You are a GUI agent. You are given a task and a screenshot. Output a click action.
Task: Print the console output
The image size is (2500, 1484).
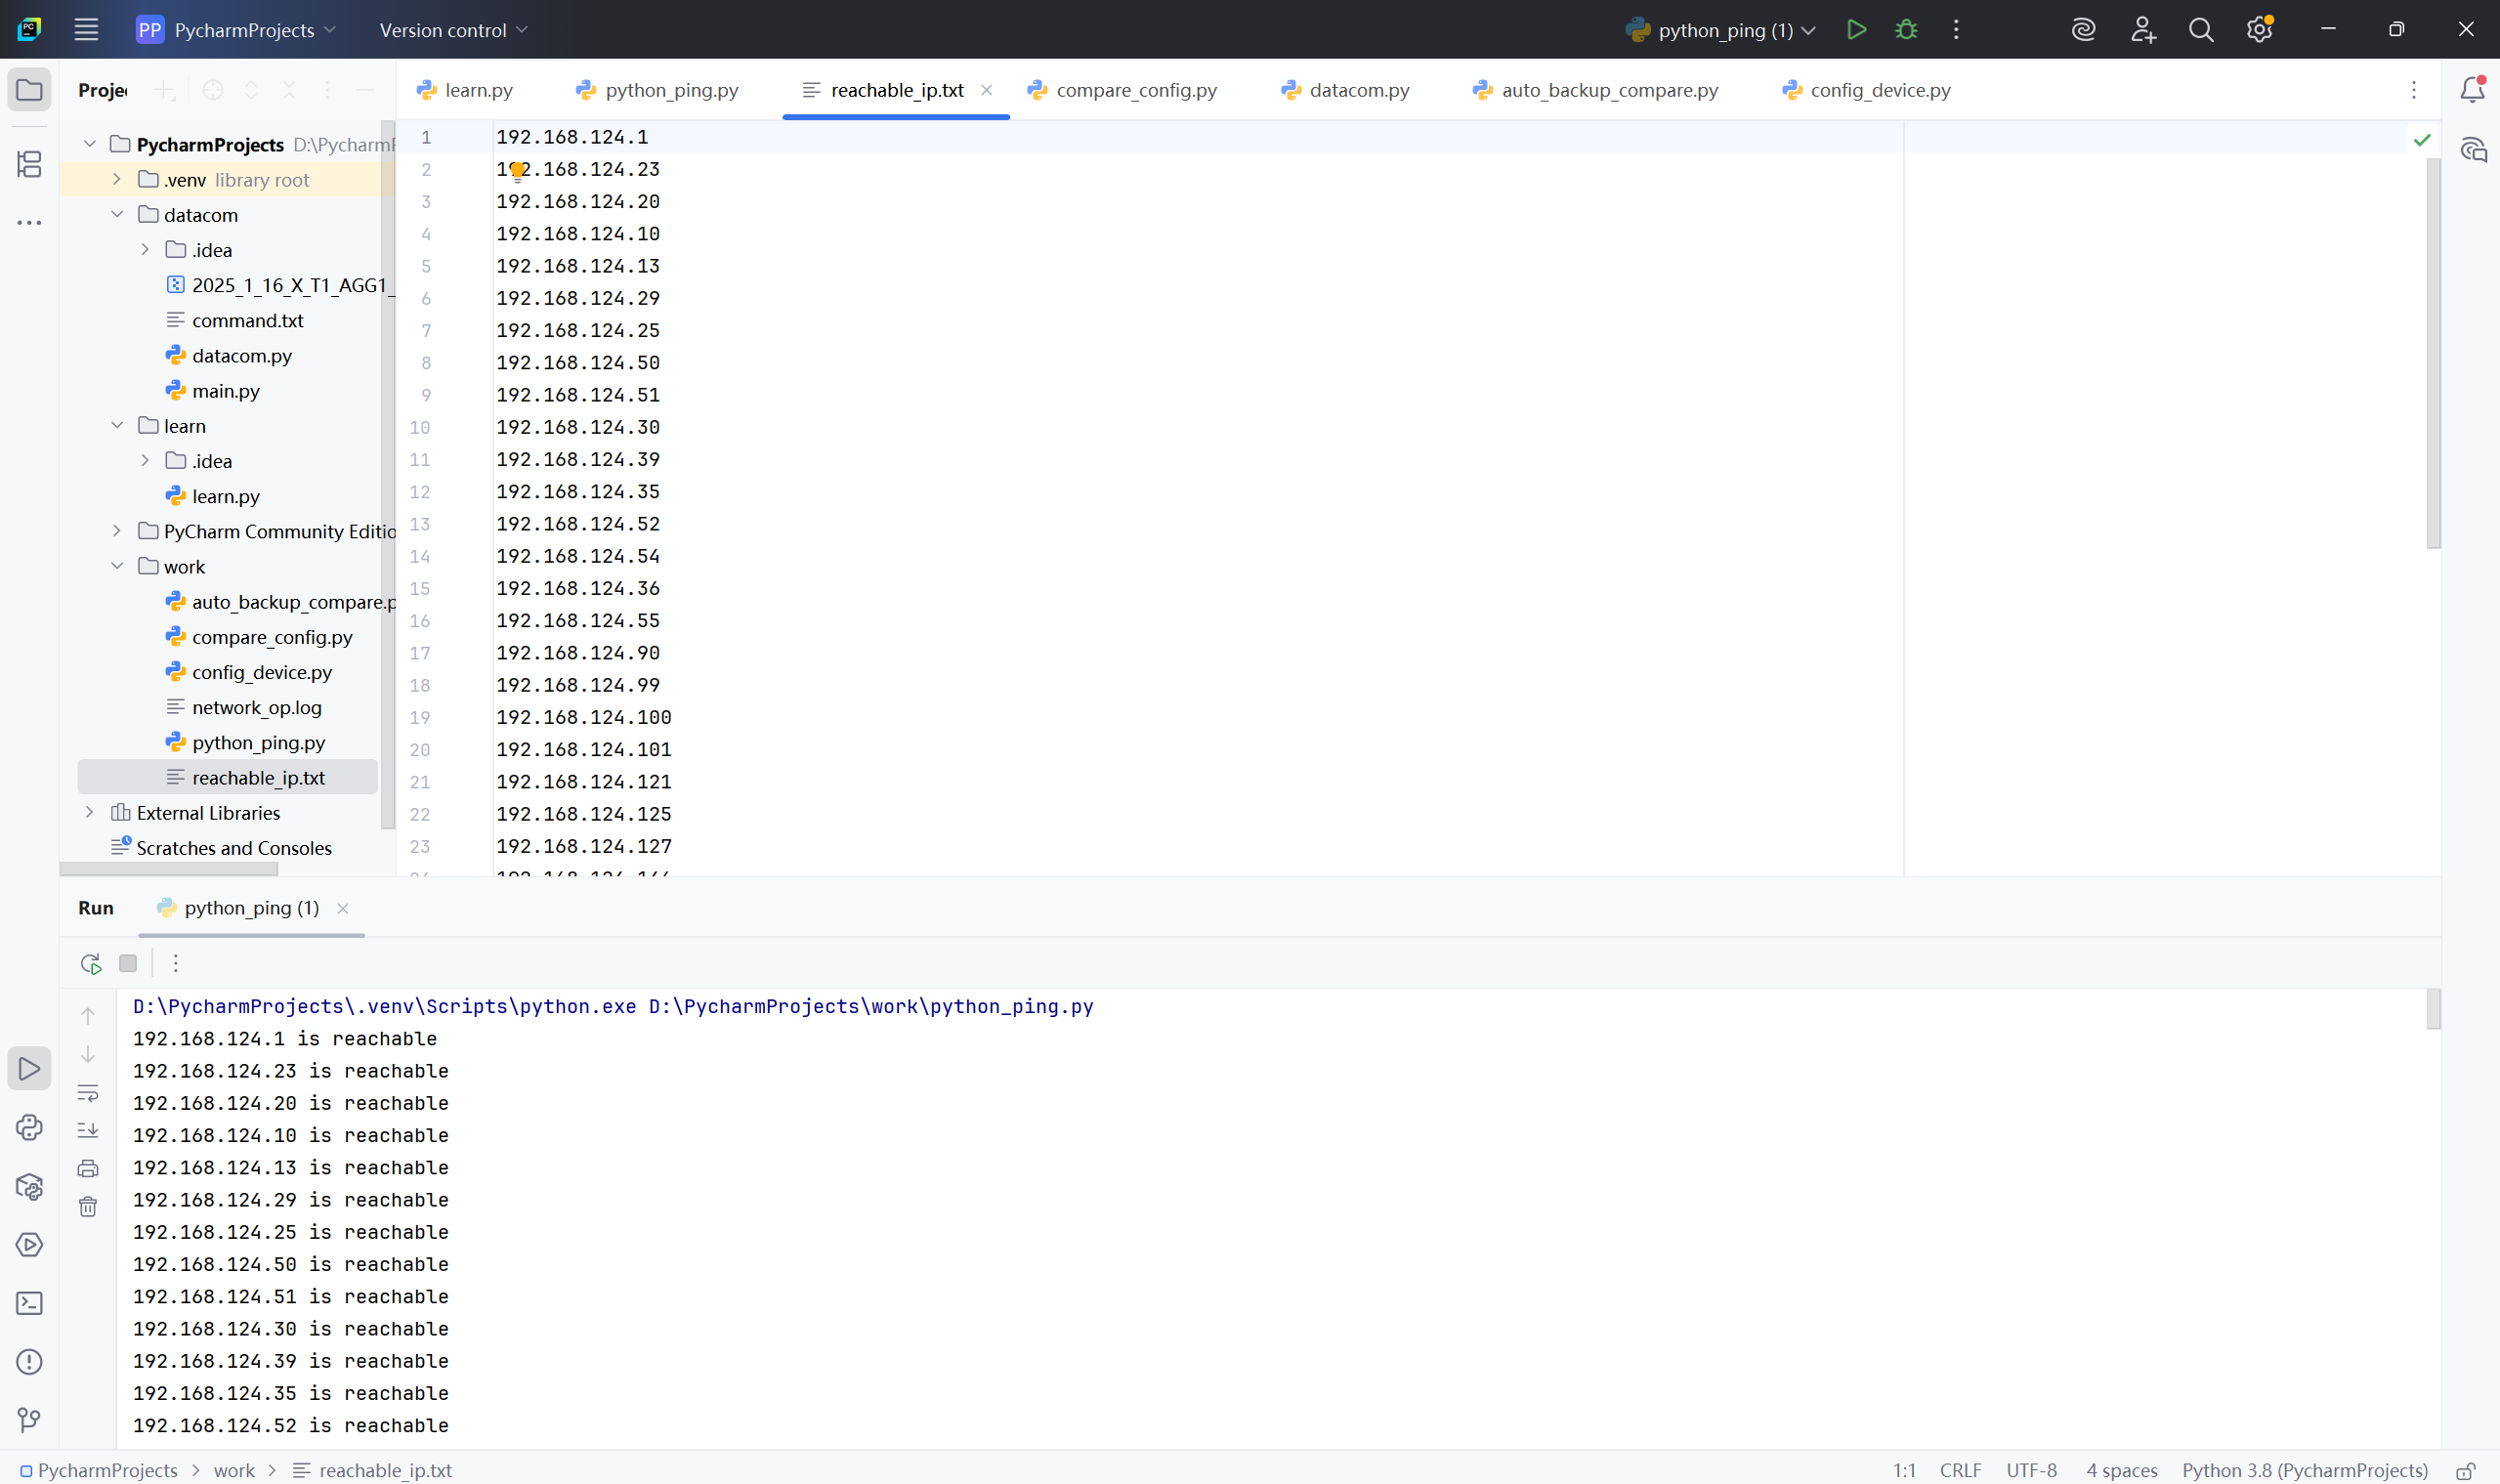[88, 1168]
